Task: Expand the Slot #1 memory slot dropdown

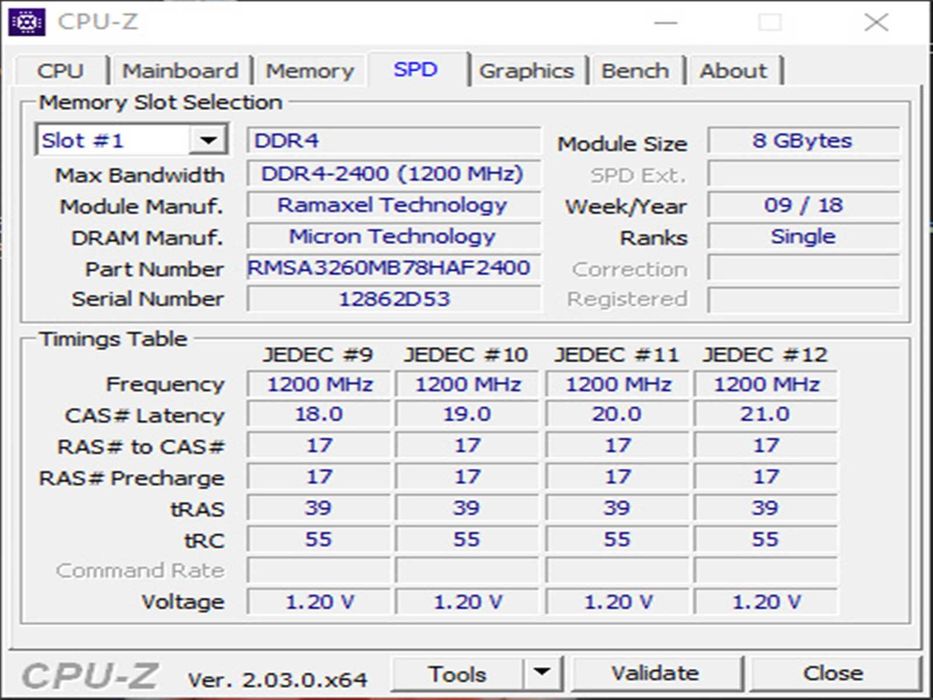Action: (208, 140)
